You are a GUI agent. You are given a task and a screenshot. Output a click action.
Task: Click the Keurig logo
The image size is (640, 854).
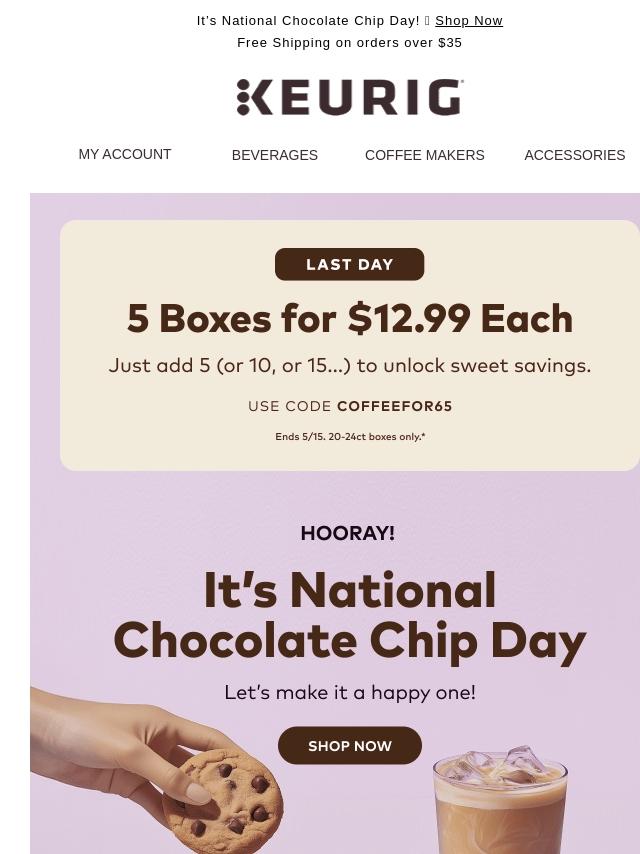point(350,97)
